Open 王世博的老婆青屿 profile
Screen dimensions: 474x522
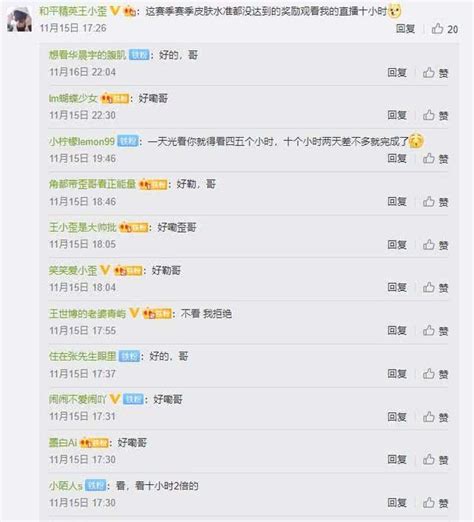(87, 314)
